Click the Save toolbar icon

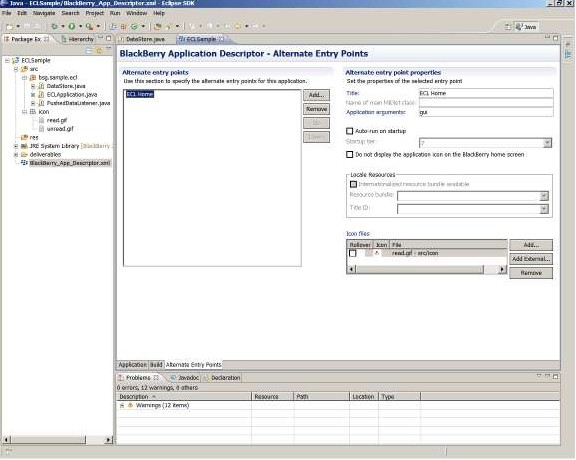click(27, 26)
